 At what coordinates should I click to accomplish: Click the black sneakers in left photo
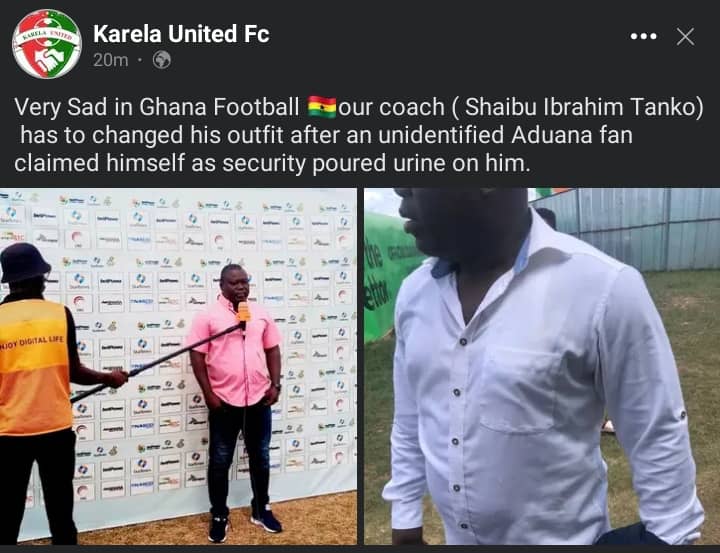(x=244, y=525)
